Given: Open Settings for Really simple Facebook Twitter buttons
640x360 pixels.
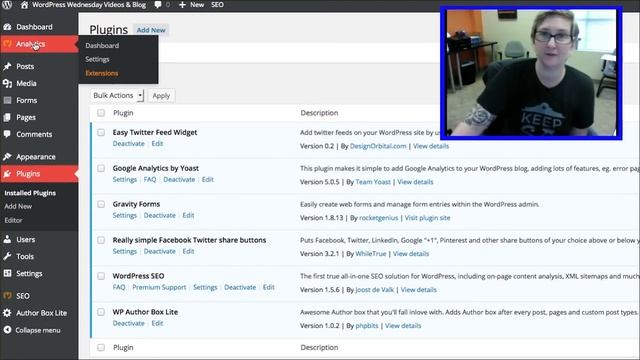Looking at the screenshot, I should pos(124,251).
